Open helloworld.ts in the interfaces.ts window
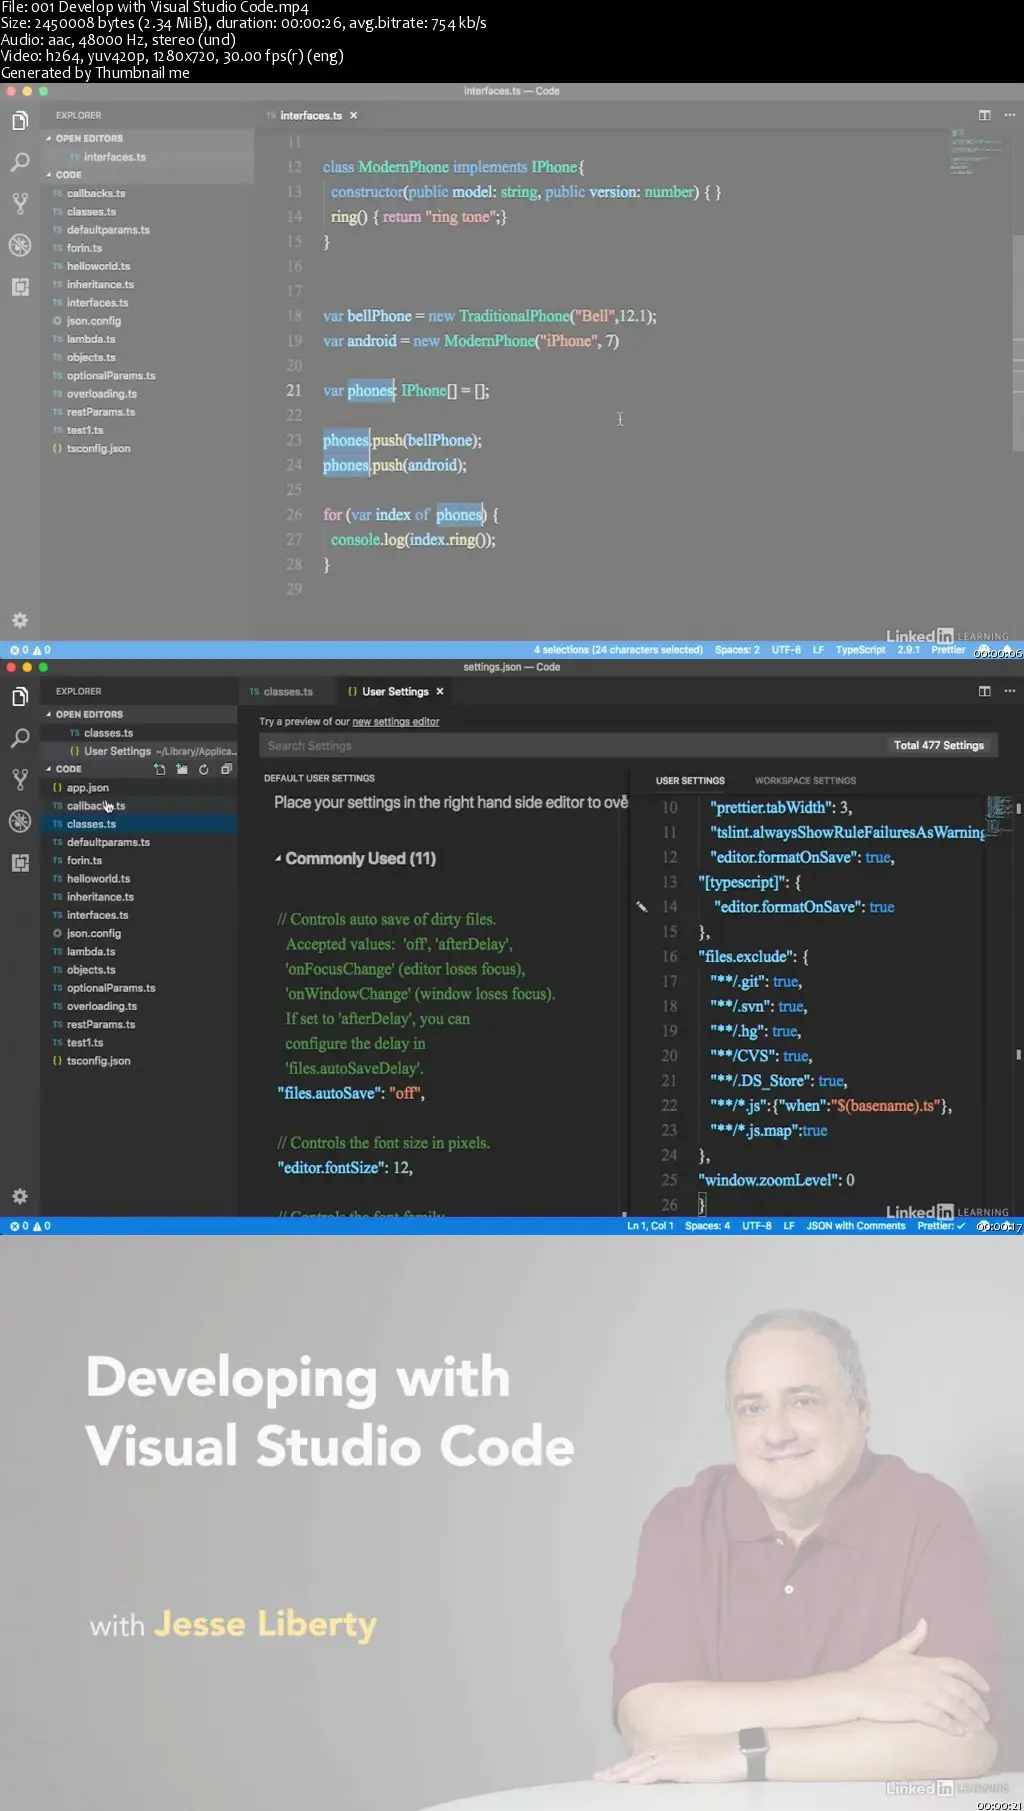The height and width of the screenshot is (1811, 1024). (x=98, y=267)
